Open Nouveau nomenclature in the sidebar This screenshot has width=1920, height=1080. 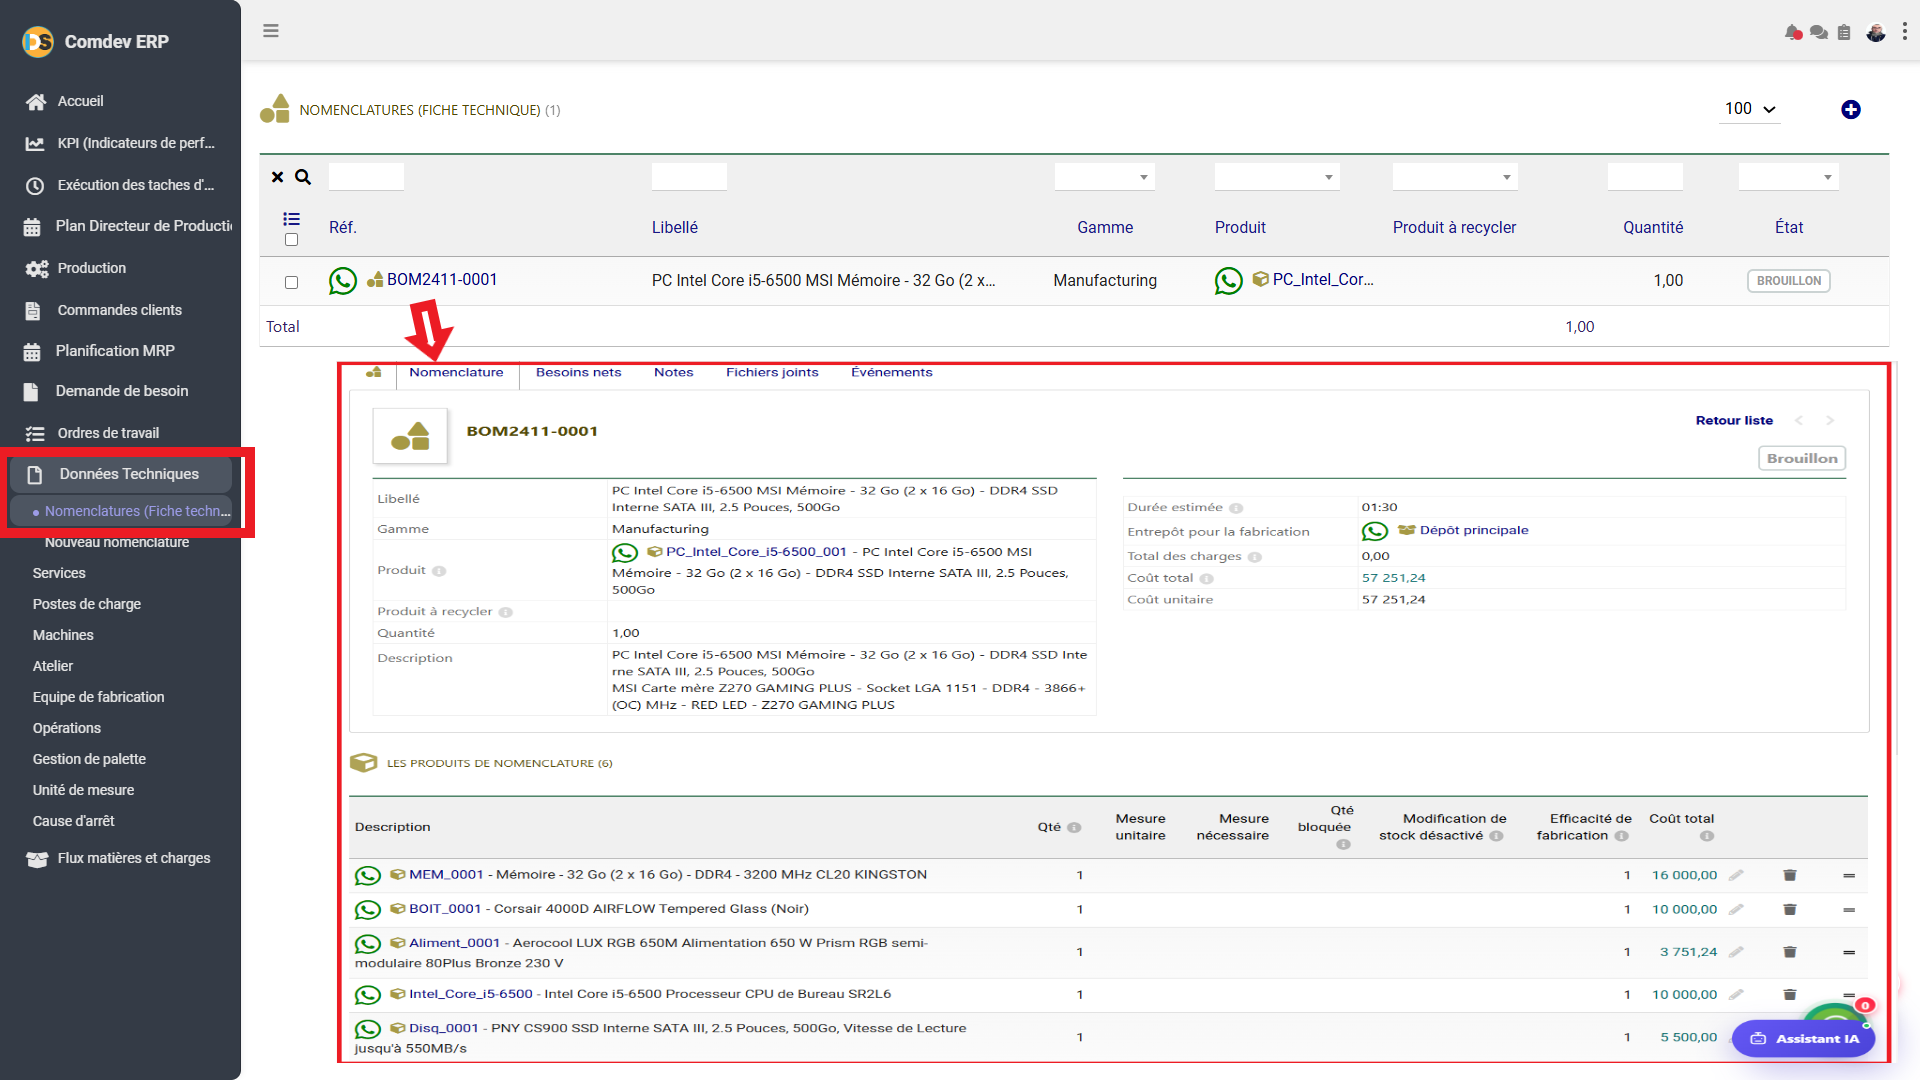(x=117, y=543)
